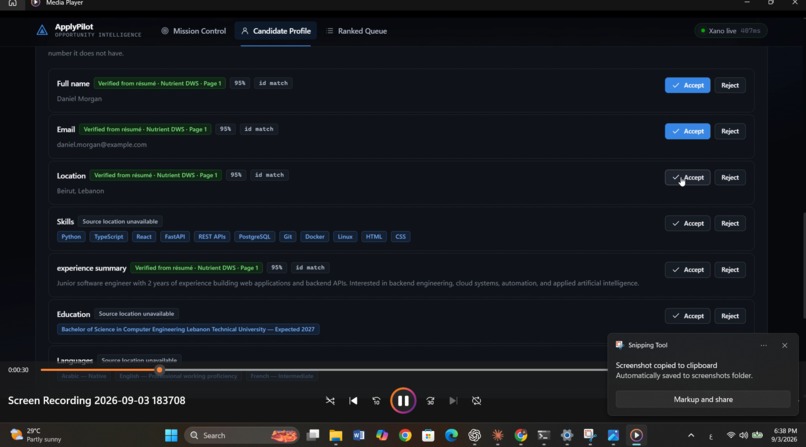Click the daniel.morgan@example.com email text

102,145
